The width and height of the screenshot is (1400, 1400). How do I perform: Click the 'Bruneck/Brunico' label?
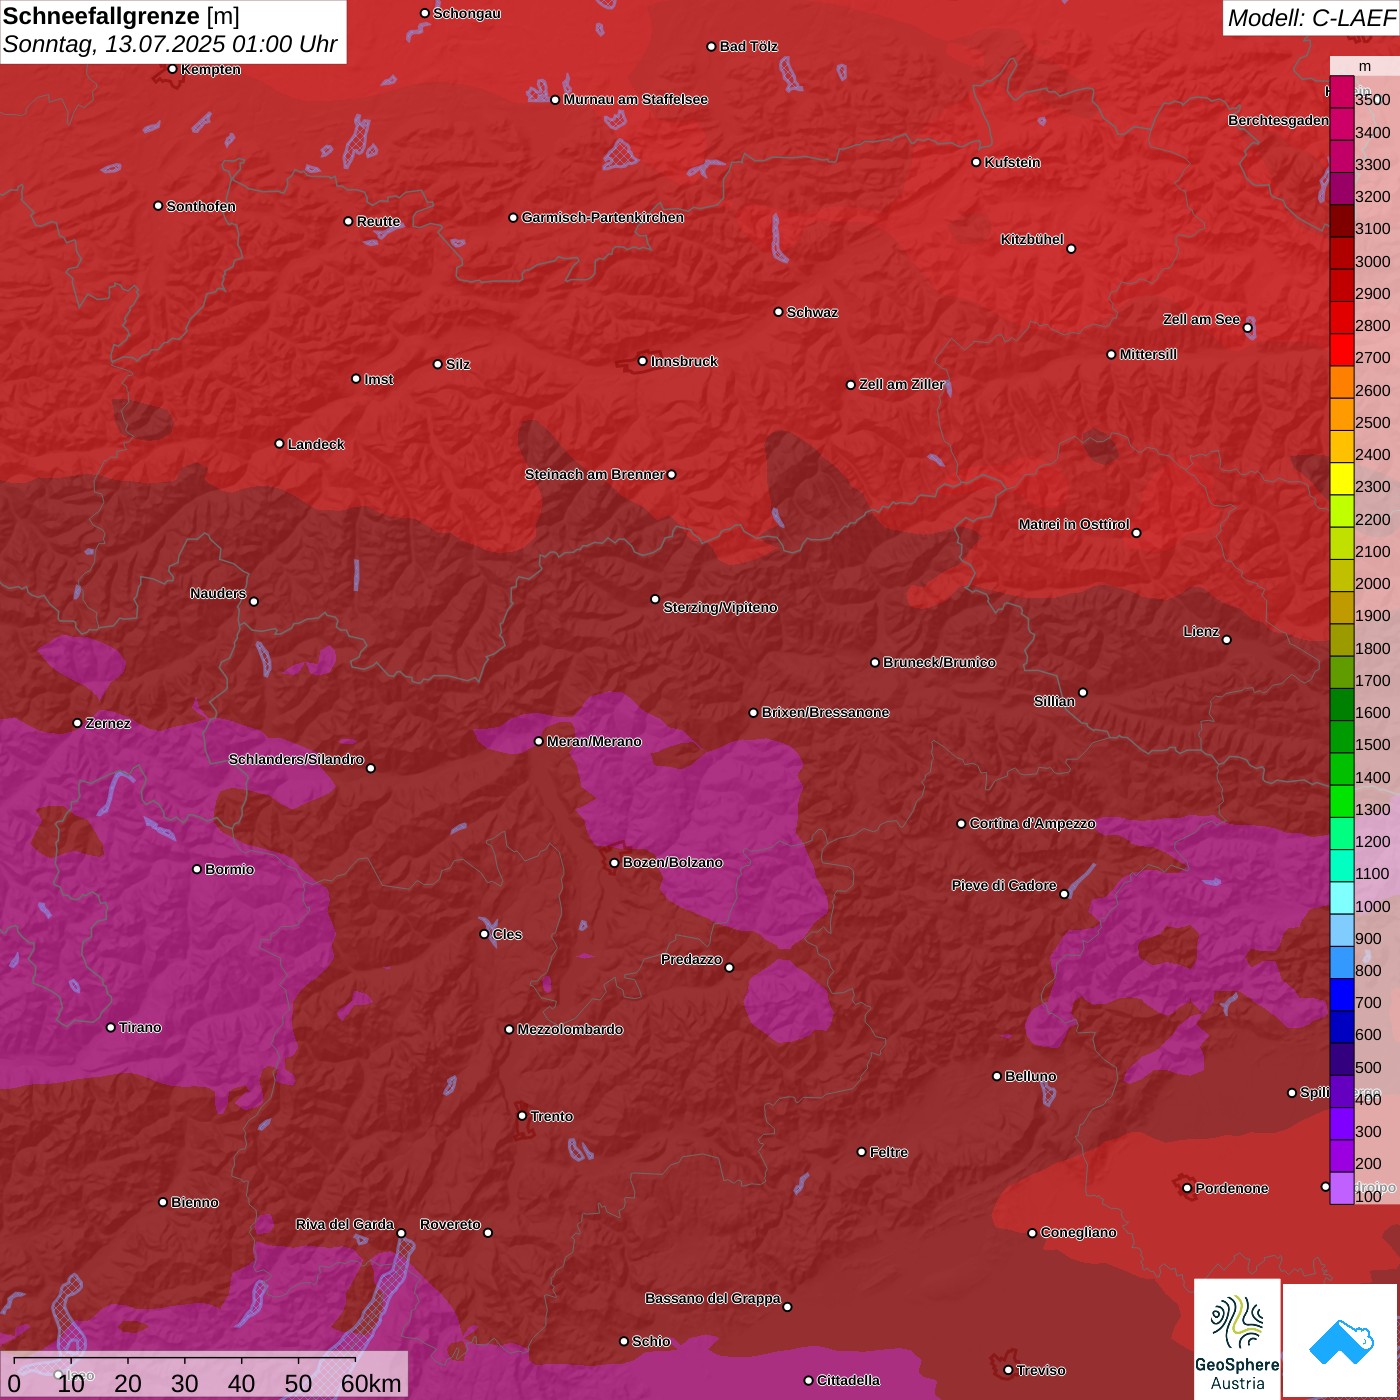[x=939, y=663]
